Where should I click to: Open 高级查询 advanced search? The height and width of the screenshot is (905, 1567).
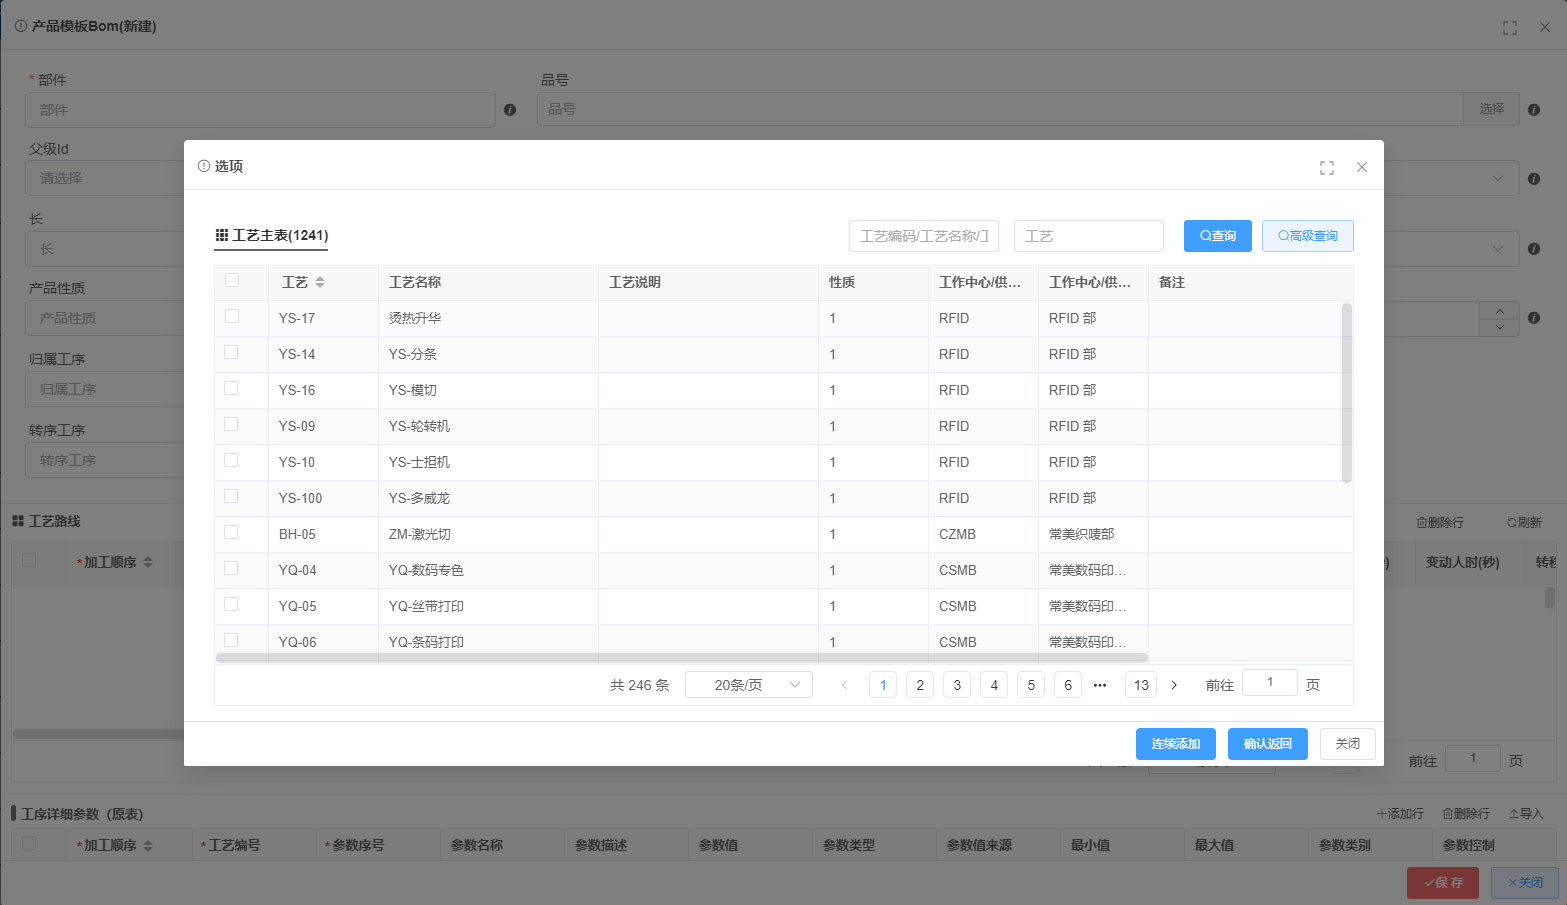coord(1308,236)
